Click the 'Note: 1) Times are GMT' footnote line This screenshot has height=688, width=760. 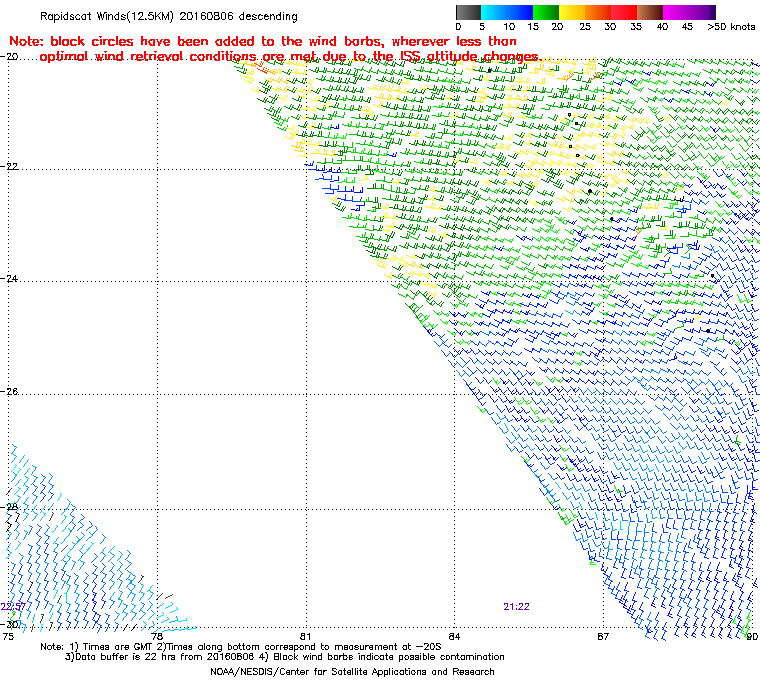click(x=241, y=646)
